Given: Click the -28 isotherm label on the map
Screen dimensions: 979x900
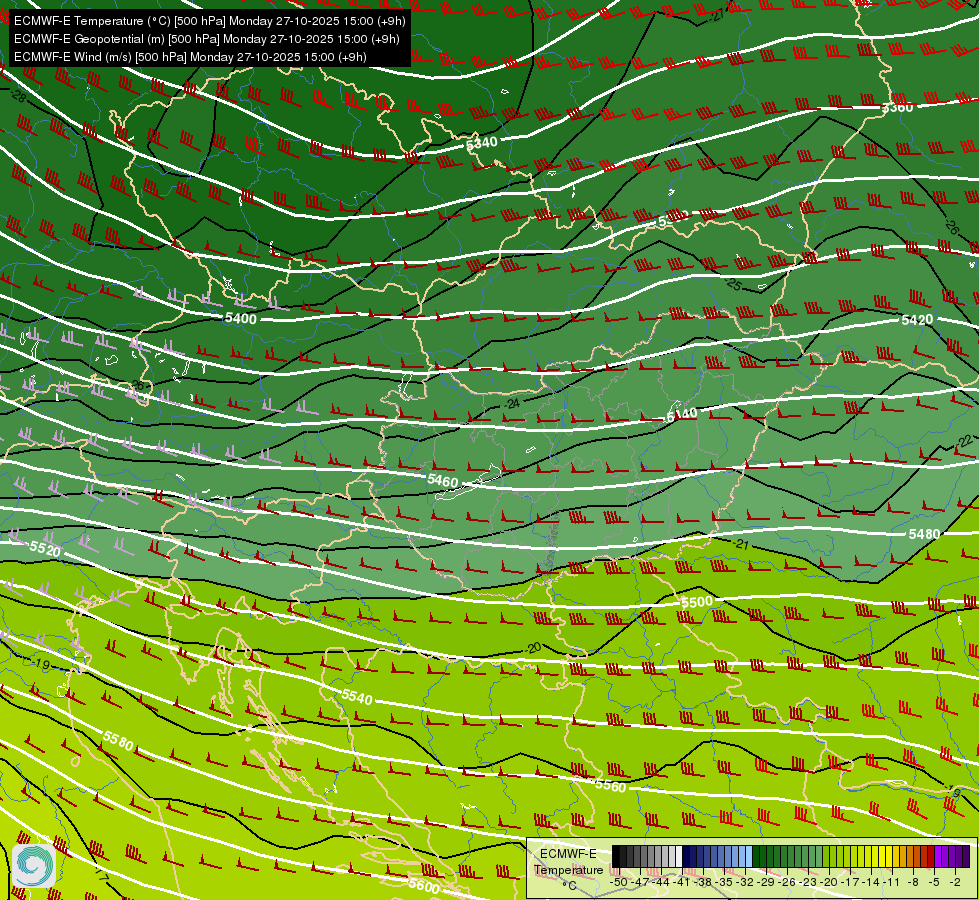Looking at the screenshot, I should coord(18,96).
